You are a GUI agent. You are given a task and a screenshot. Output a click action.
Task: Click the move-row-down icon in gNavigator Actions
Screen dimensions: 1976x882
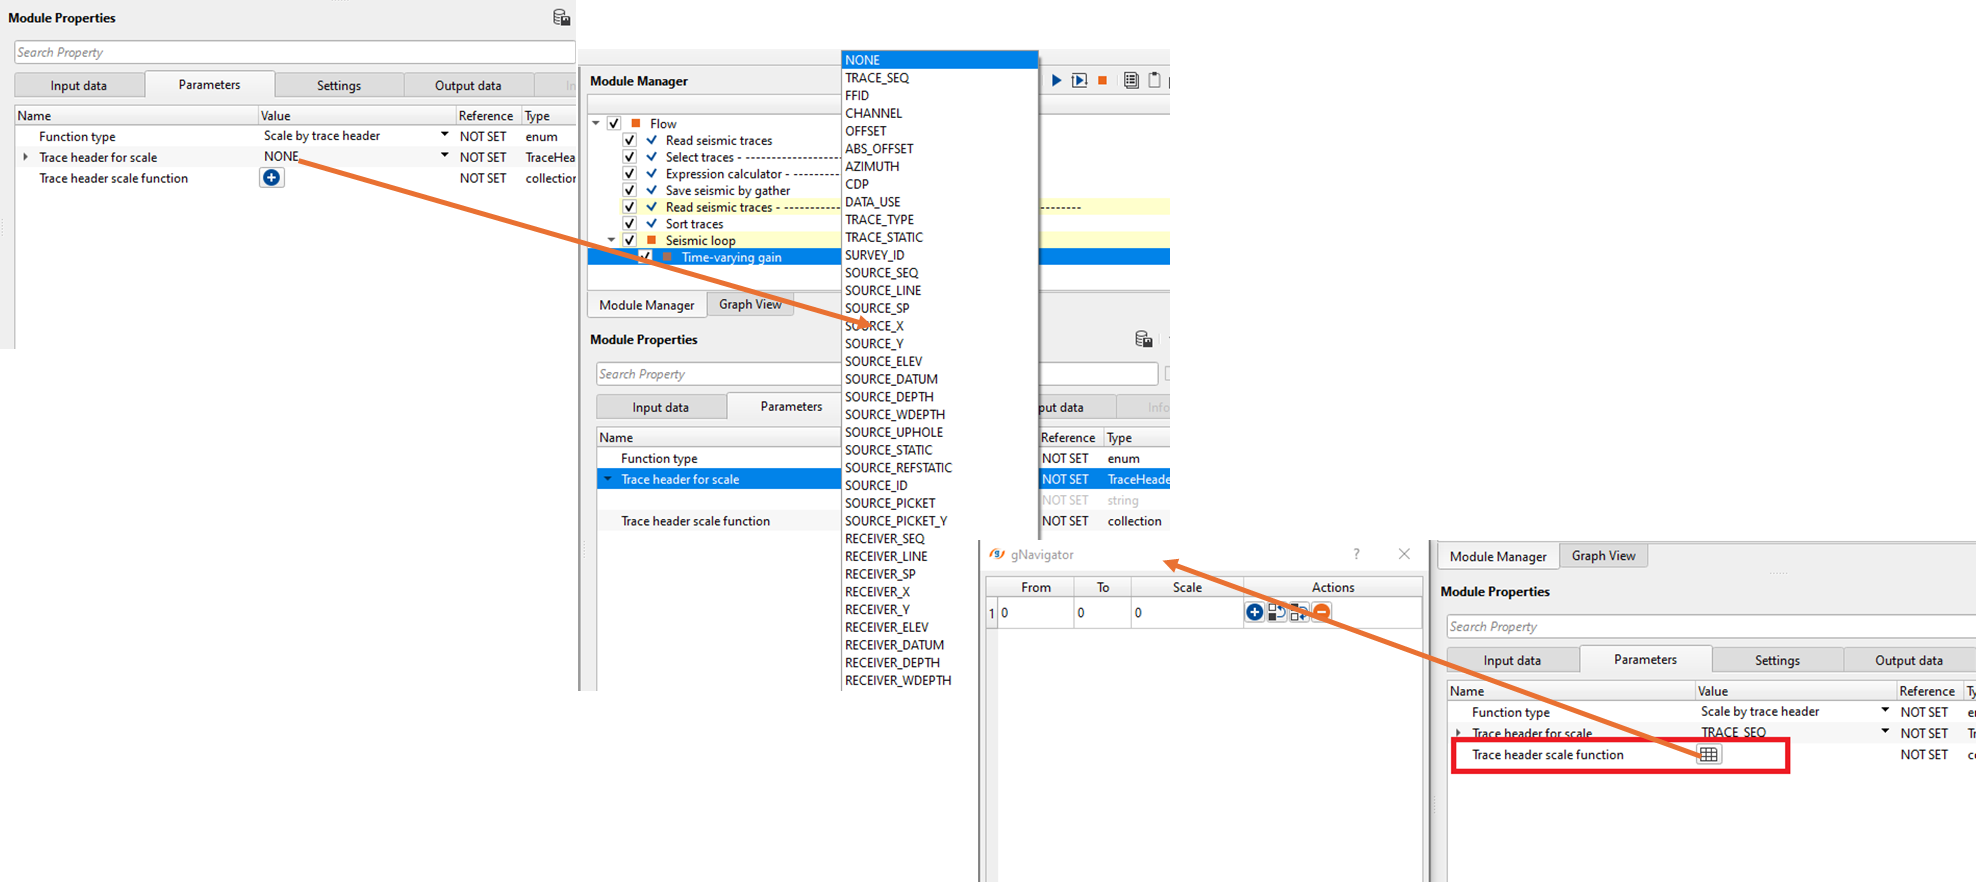1299,612
